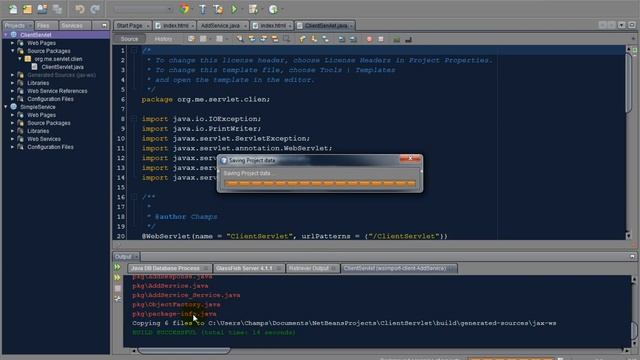Collapse the ClientServlet project node
The image size is (640, 360).
tap(6, 35)
